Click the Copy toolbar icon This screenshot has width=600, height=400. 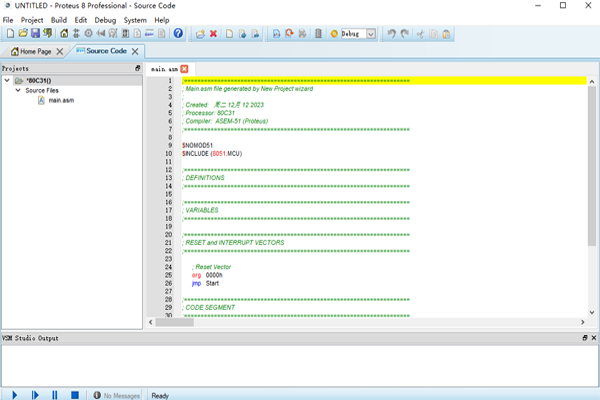(434, 34)
